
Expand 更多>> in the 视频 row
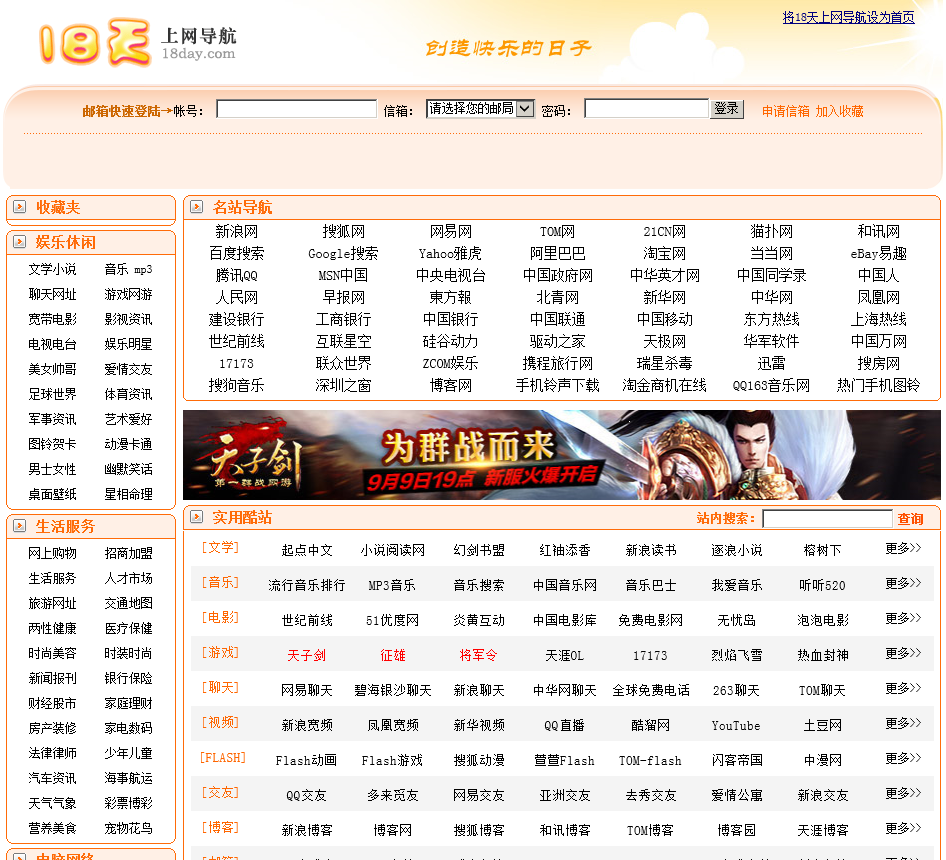pos(903,723)
